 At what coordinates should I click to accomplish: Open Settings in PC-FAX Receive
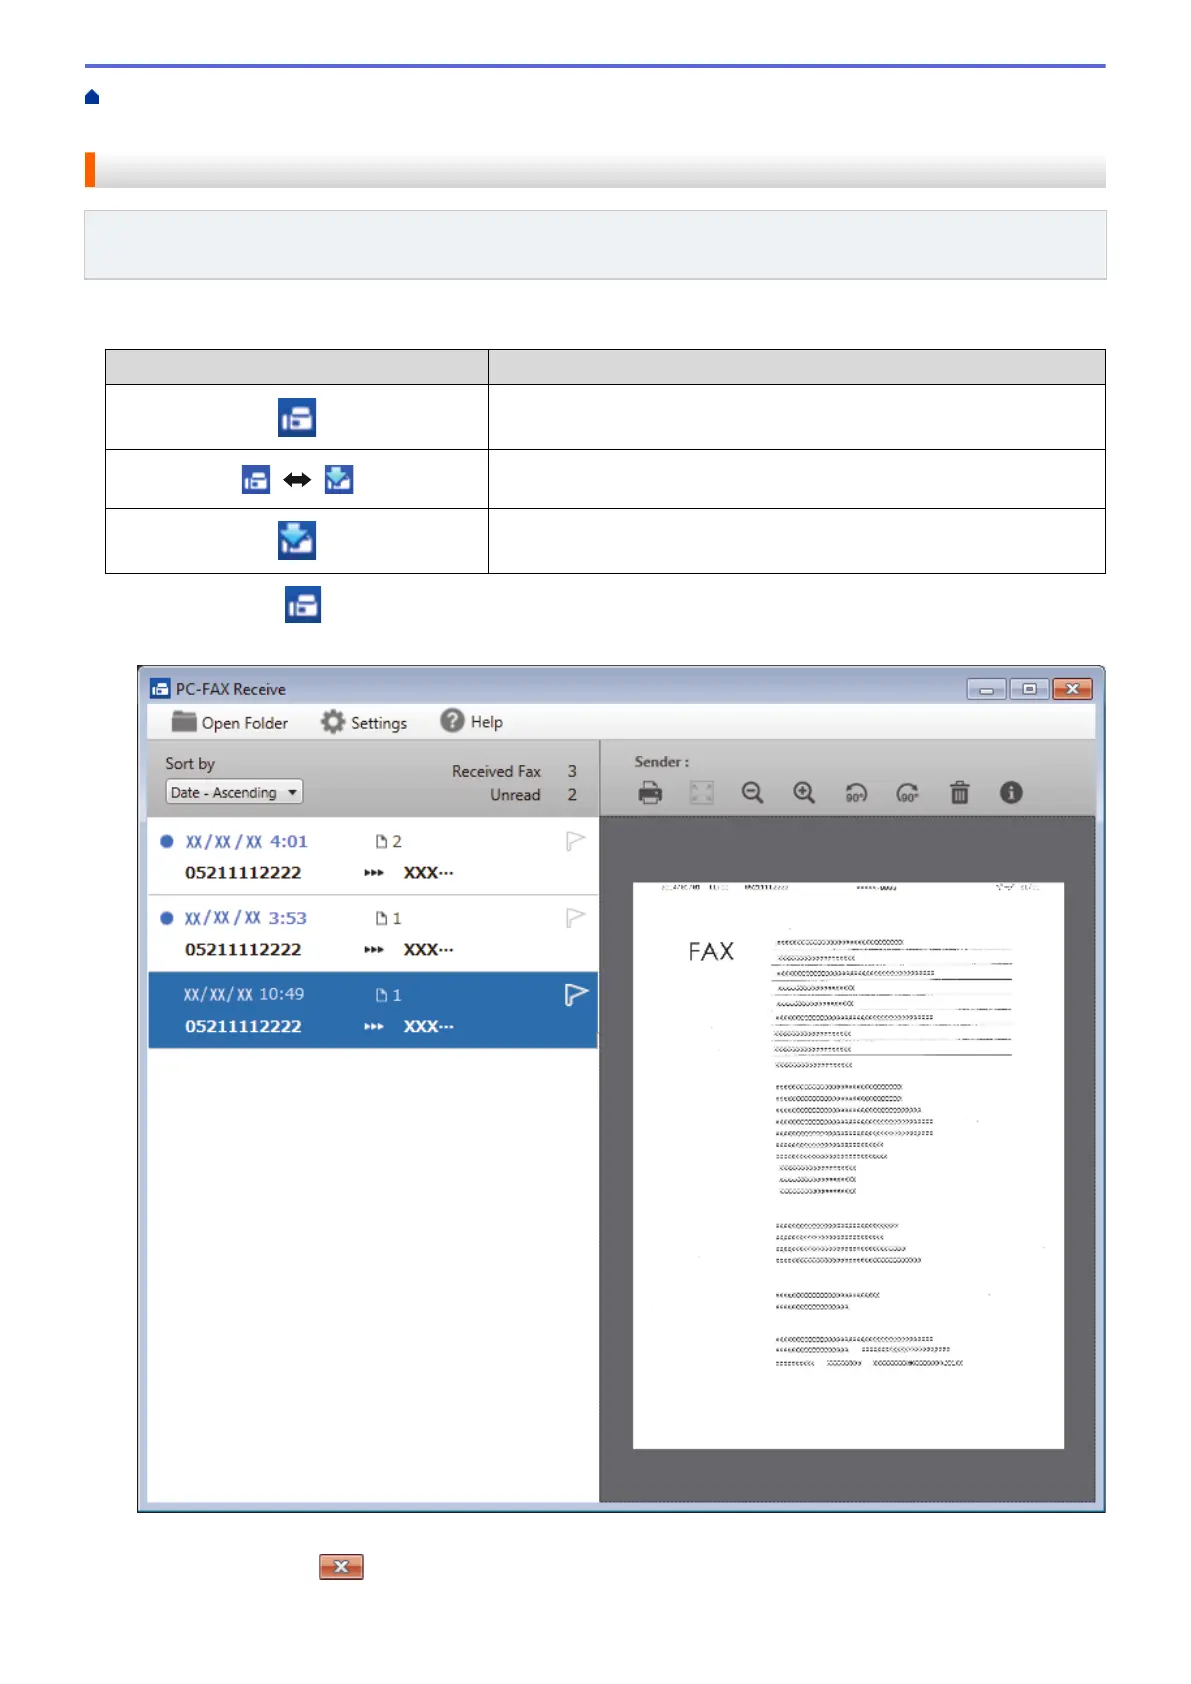pos(364,722)
